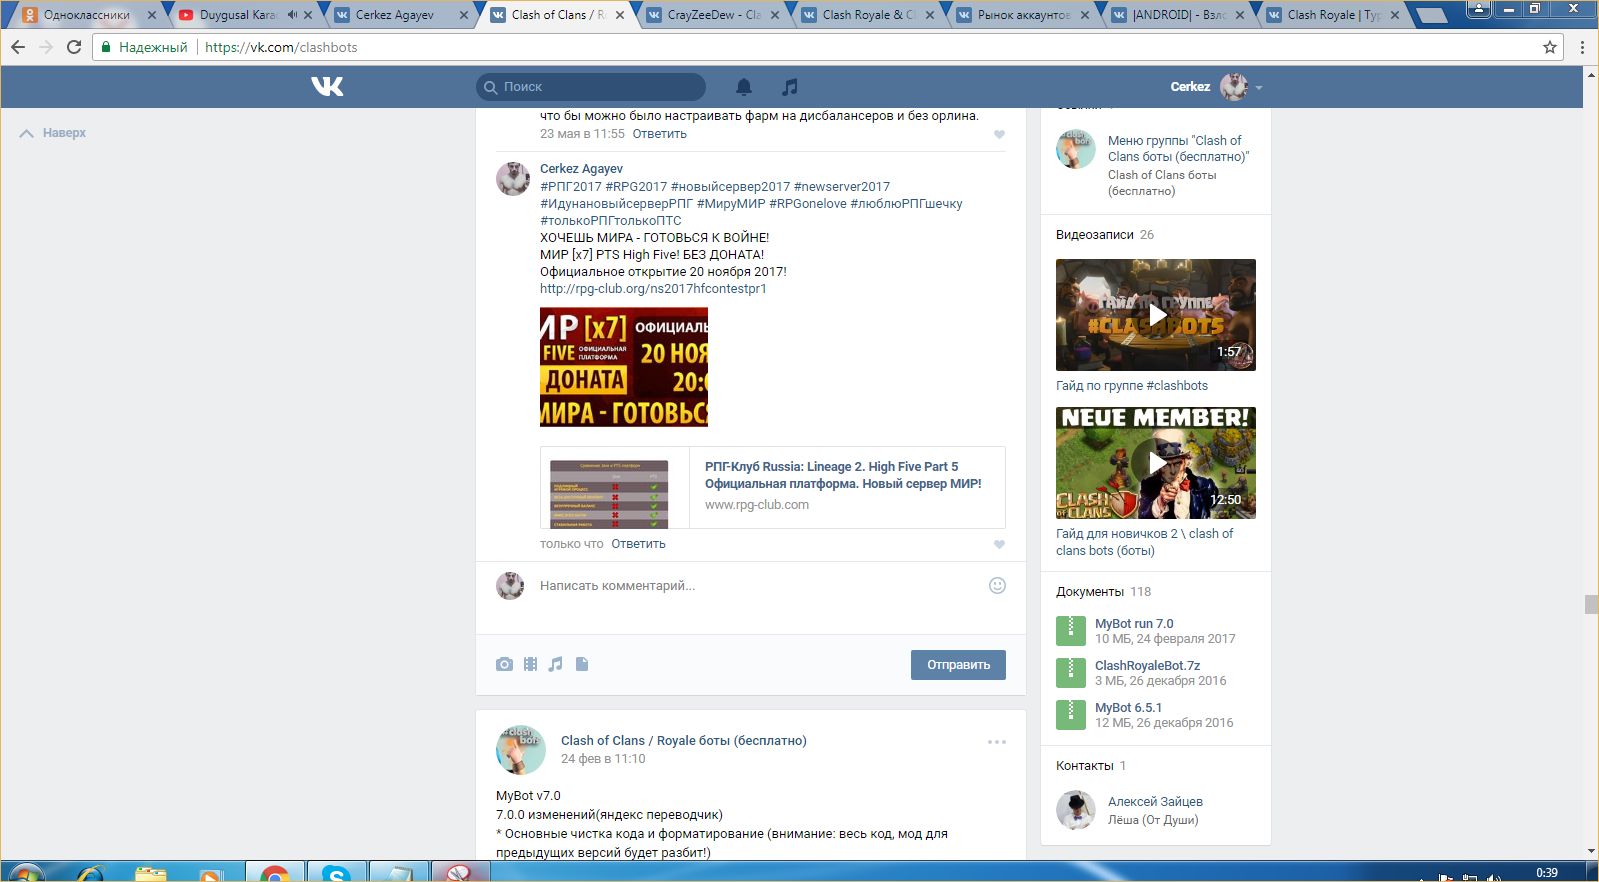Click the VK logo in the header
Screen dimensions: 1599x882
(x=327, y=87)
